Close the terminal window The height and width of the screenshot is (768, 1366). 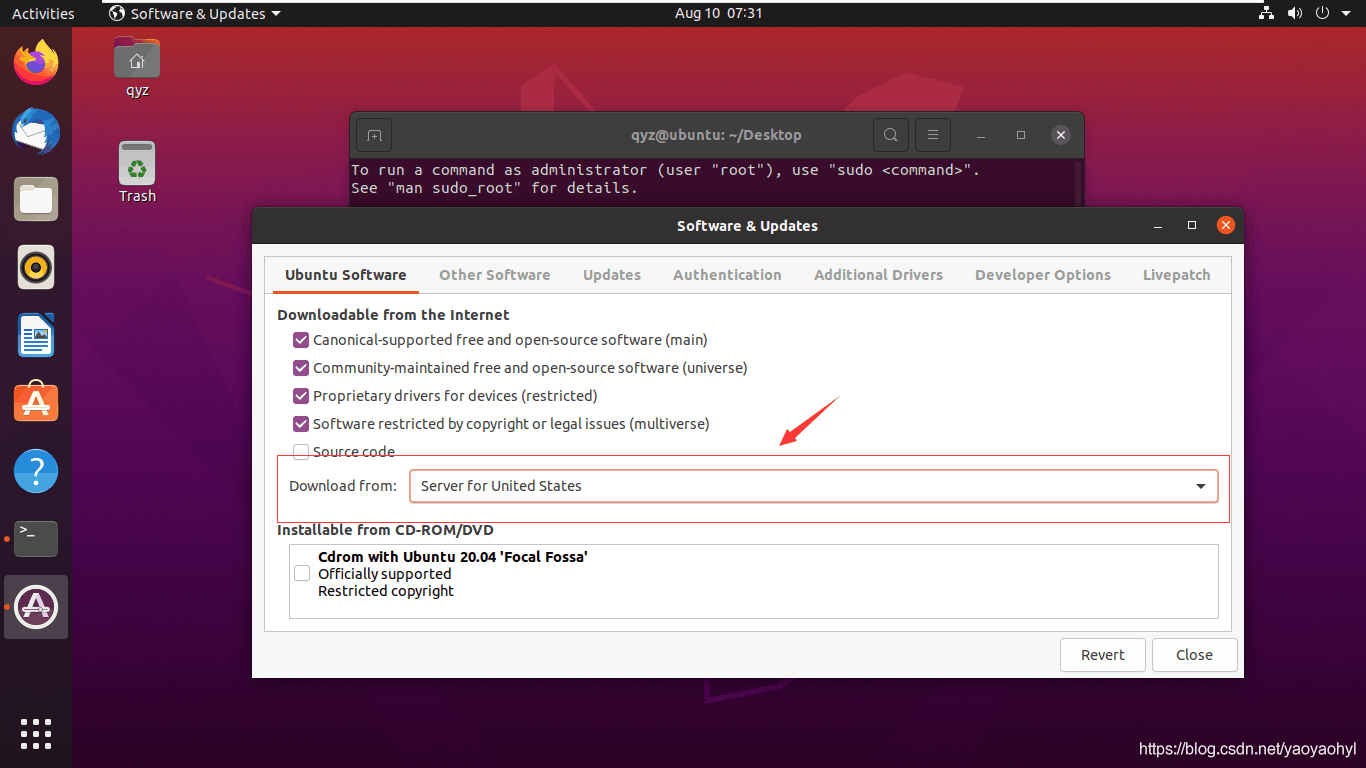pos(1061,135)
